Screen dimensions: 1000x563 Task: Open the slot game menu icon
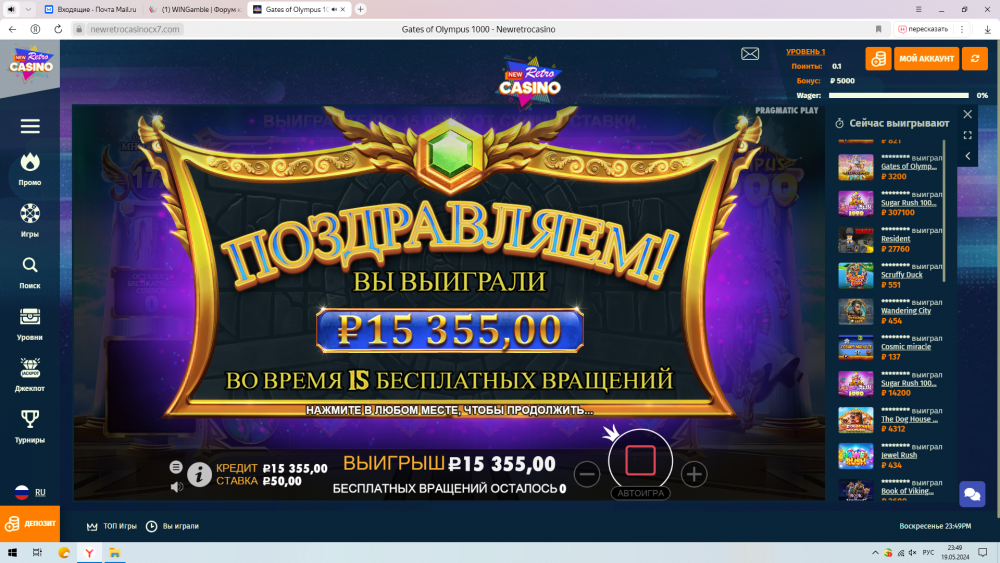point(176,467)
